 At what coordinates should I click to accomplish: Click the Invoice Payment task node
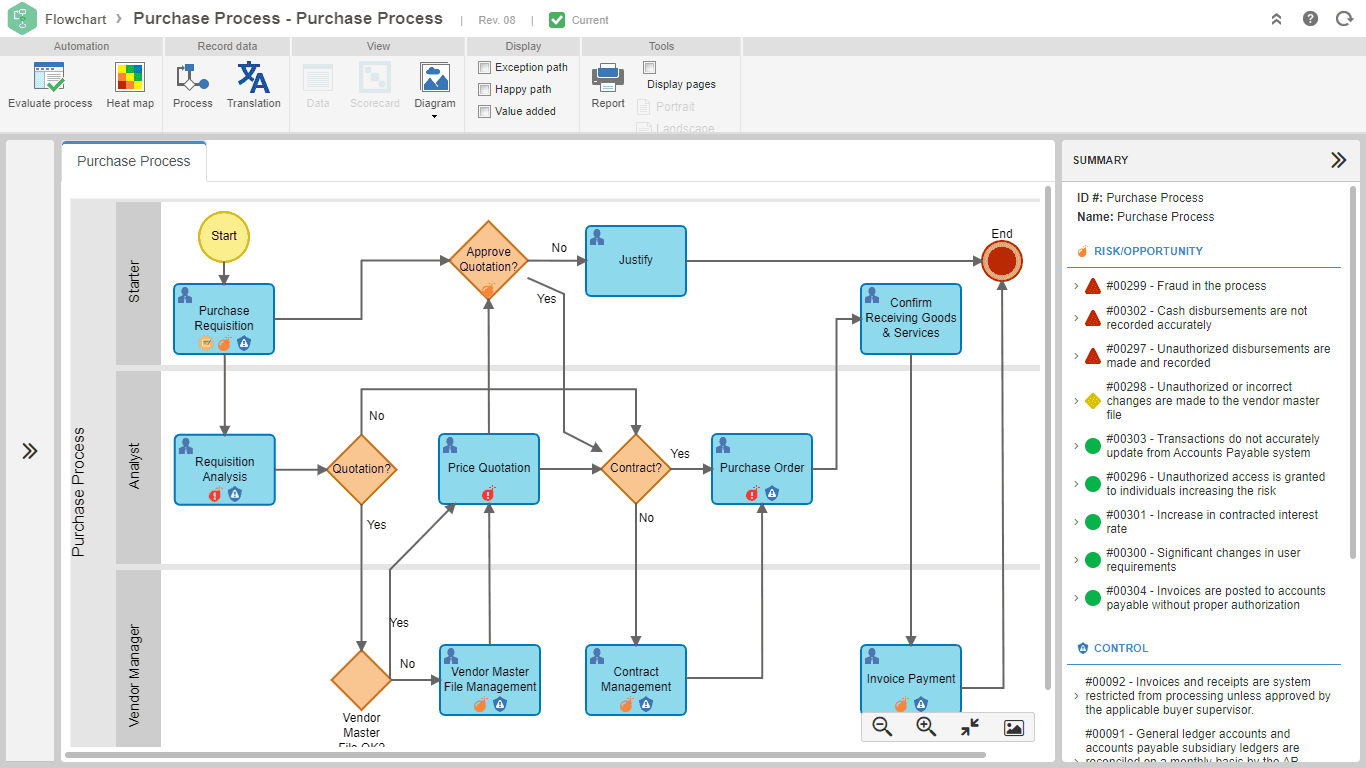(911, 680)
